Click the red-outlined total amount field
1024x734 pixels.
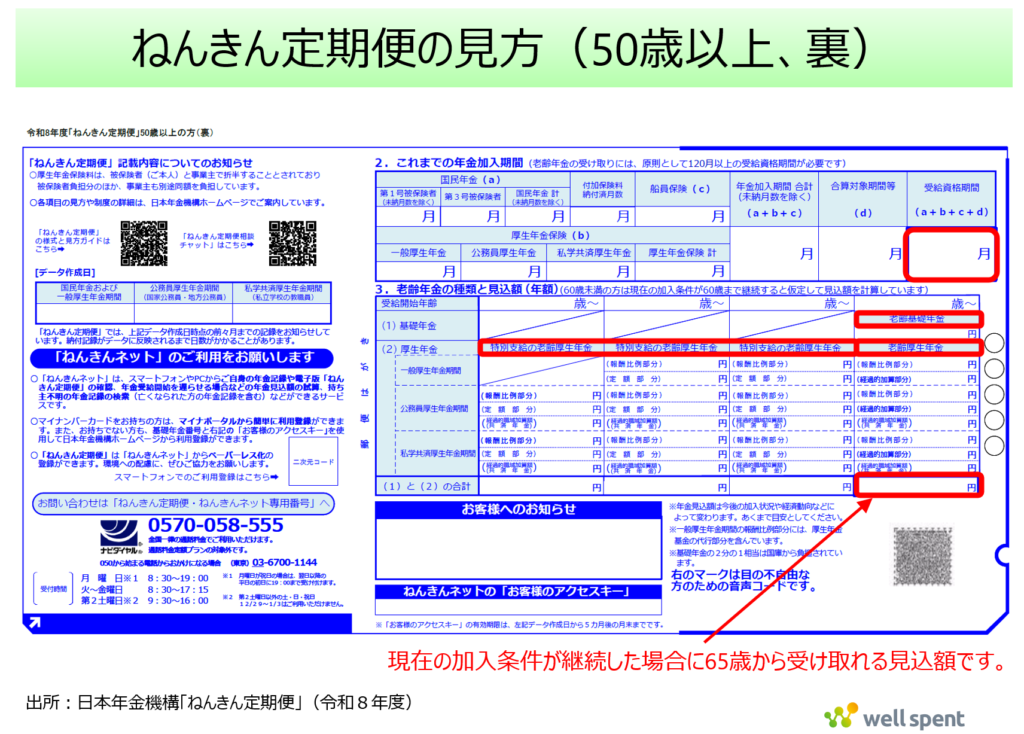(919, 486)
